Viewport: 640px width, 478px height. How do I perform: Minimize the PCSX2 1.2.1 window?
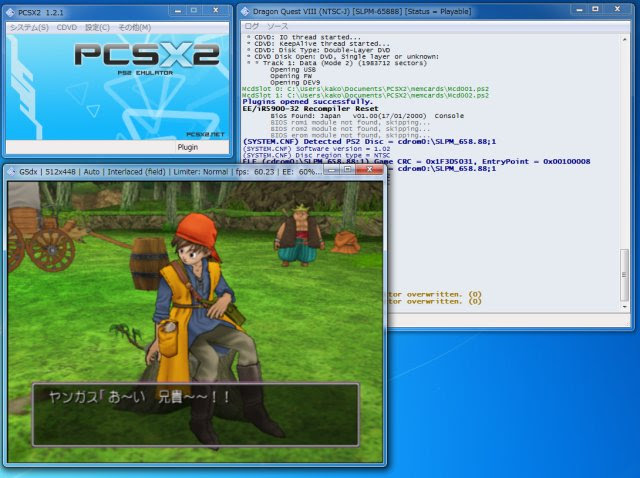[178, 11]
